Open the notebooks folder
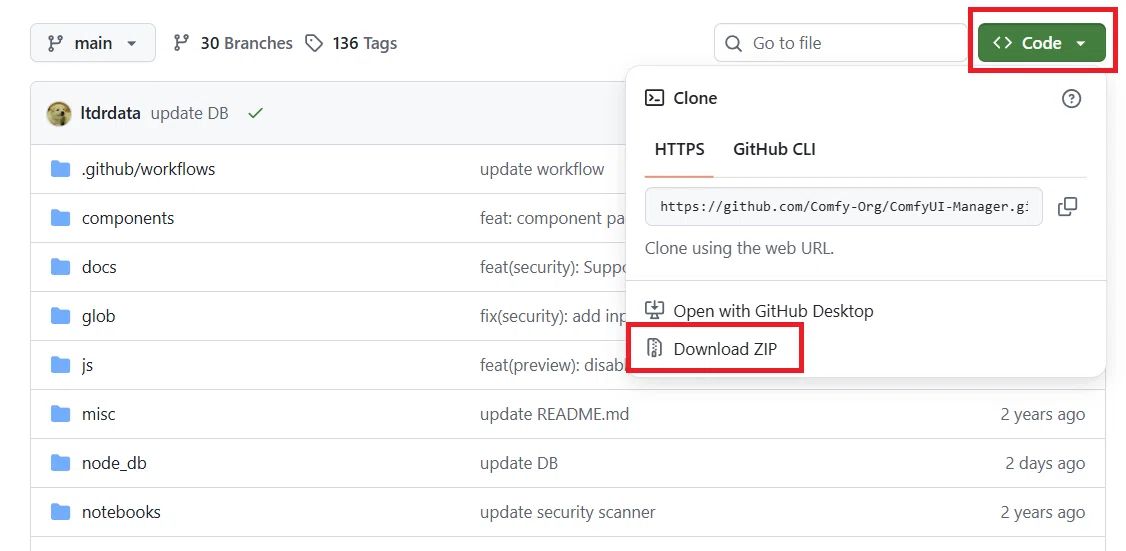Image resolution: width=1126 pixels, height=551 pixels. (x=121, y=512)
